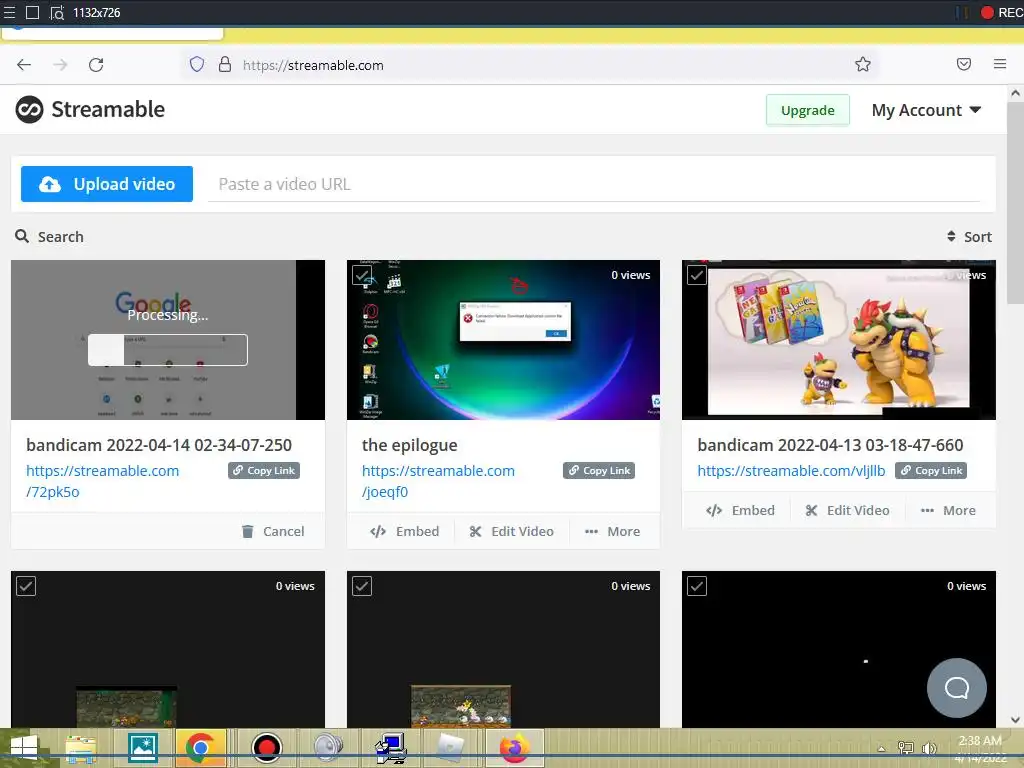Click the Paste a video URL field
Viewport: 1024px width, 768px height.
[594, 184]
